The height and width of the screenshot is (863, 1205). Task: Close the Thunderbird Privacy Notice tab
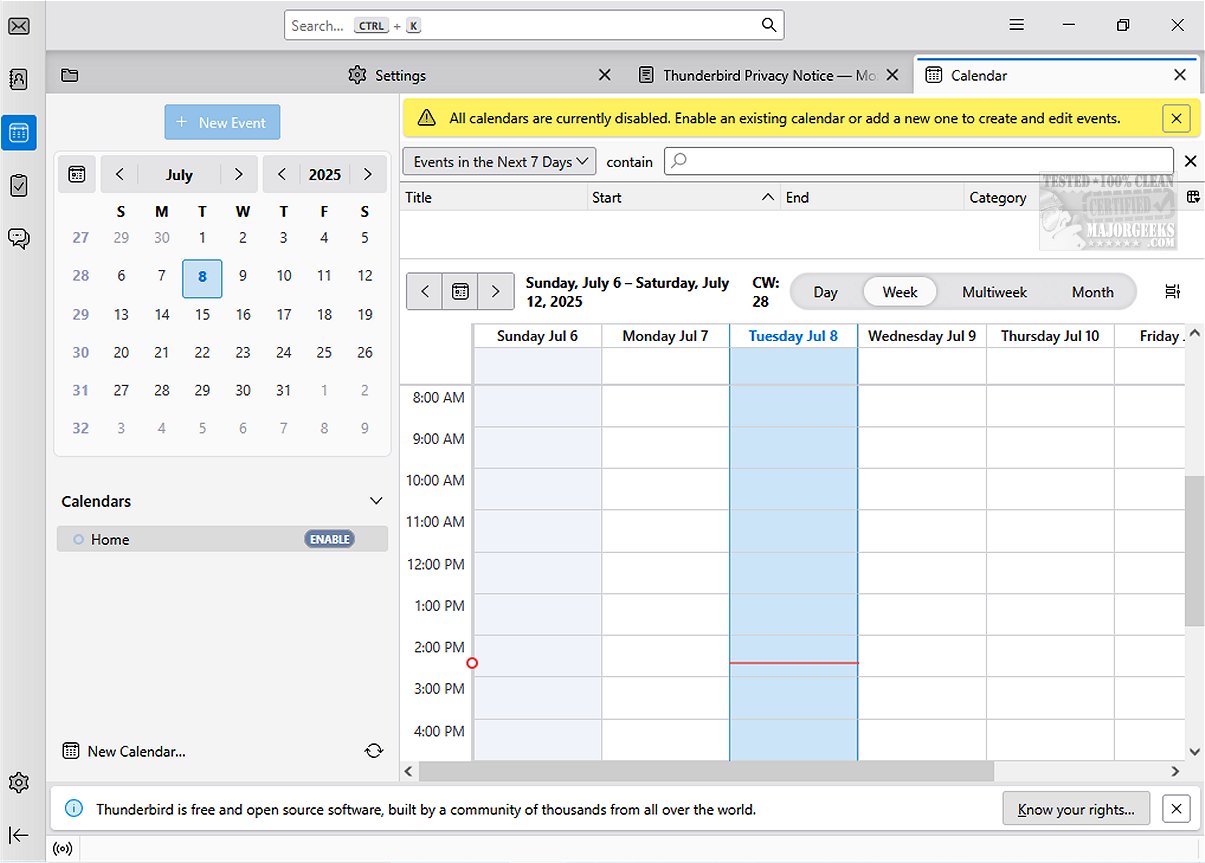[x=893, y=75]
